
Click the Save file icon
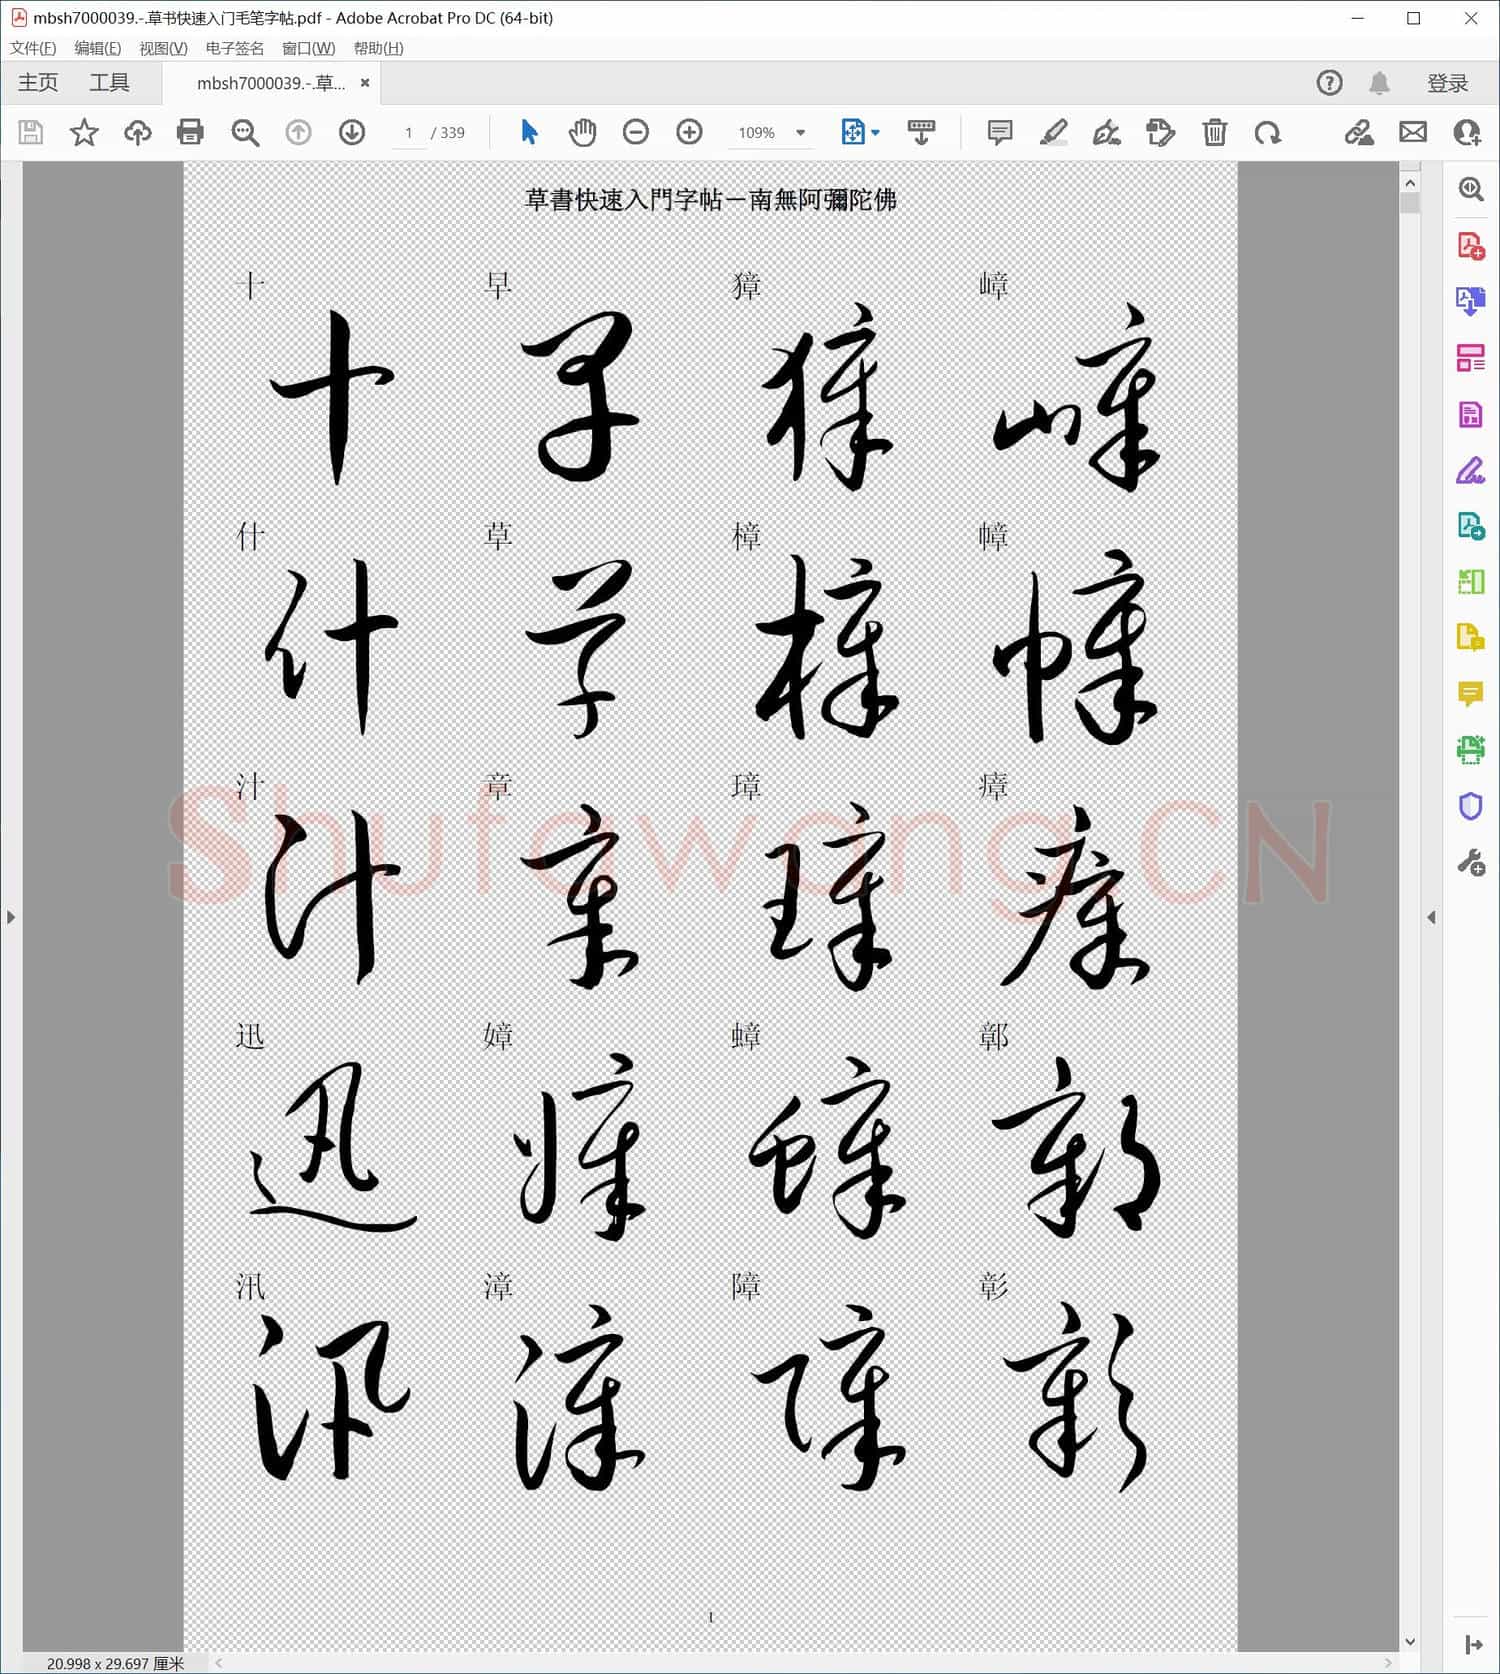[x=30, y=132]
